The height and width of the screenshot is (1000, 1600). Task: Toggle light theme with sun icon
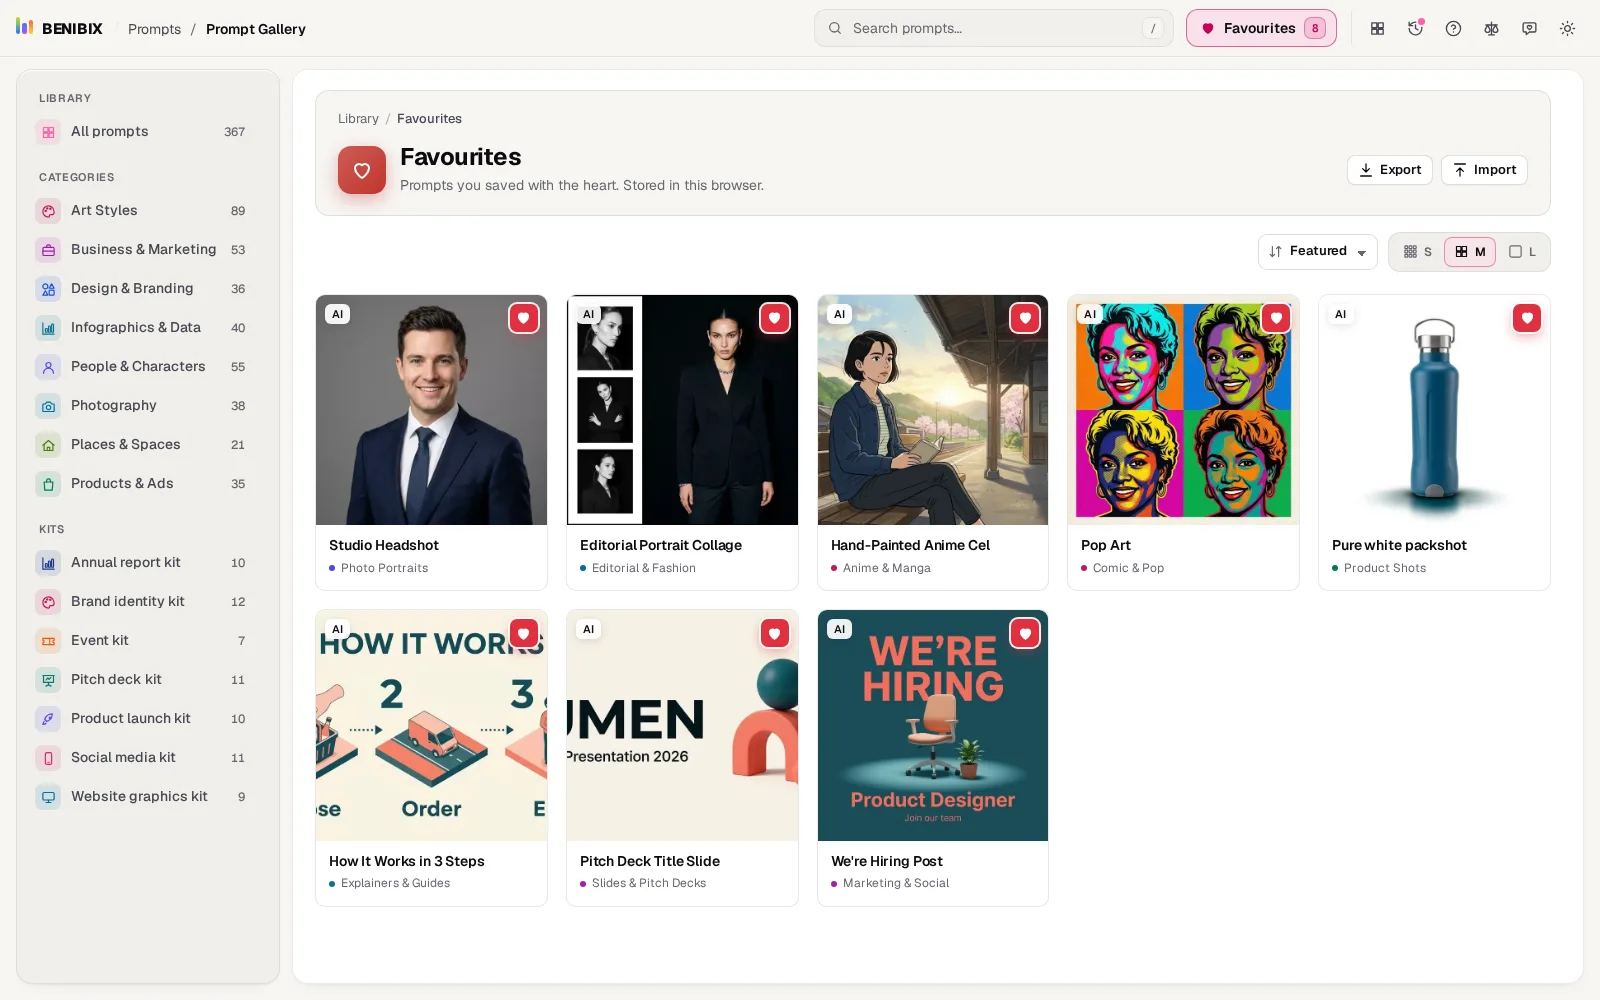pyautogui.click(x=1567, y=28)
